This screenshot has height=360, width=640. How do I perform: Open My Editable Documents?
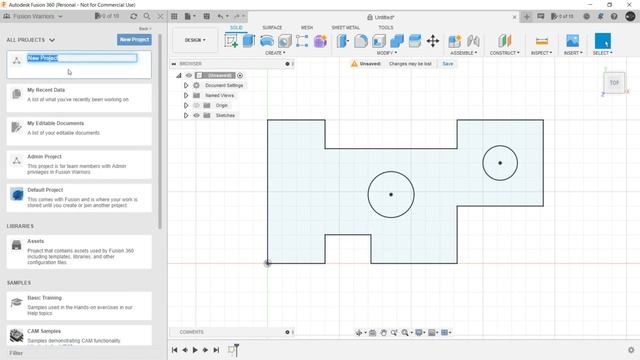tap(79, 131)
